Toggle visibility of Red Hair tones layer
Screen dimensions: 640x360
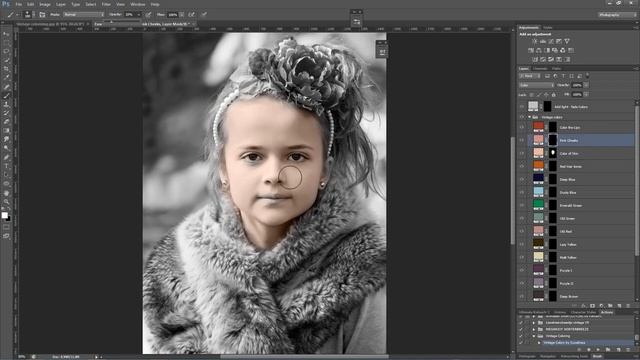(x=522, y=167)
